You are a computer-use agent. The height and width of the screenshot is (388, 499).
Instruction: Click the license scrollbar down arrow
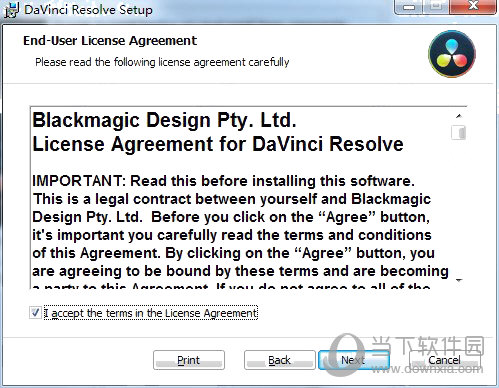[x=459, y=280]
